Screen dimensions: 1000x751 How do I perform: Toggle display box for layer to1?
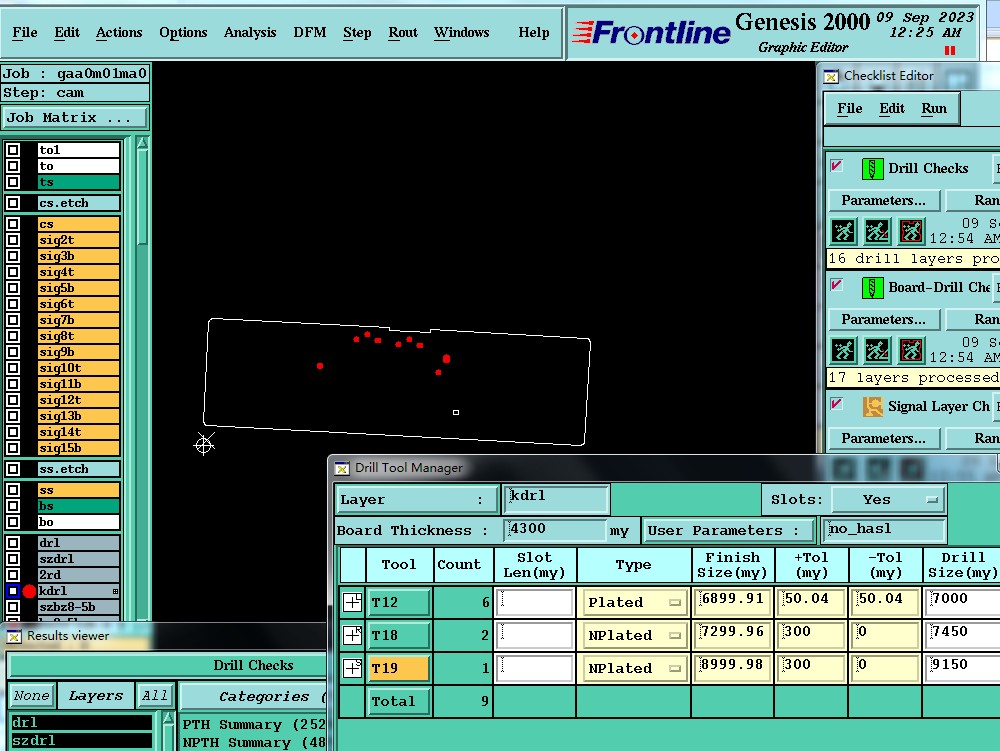pos(13,150)
